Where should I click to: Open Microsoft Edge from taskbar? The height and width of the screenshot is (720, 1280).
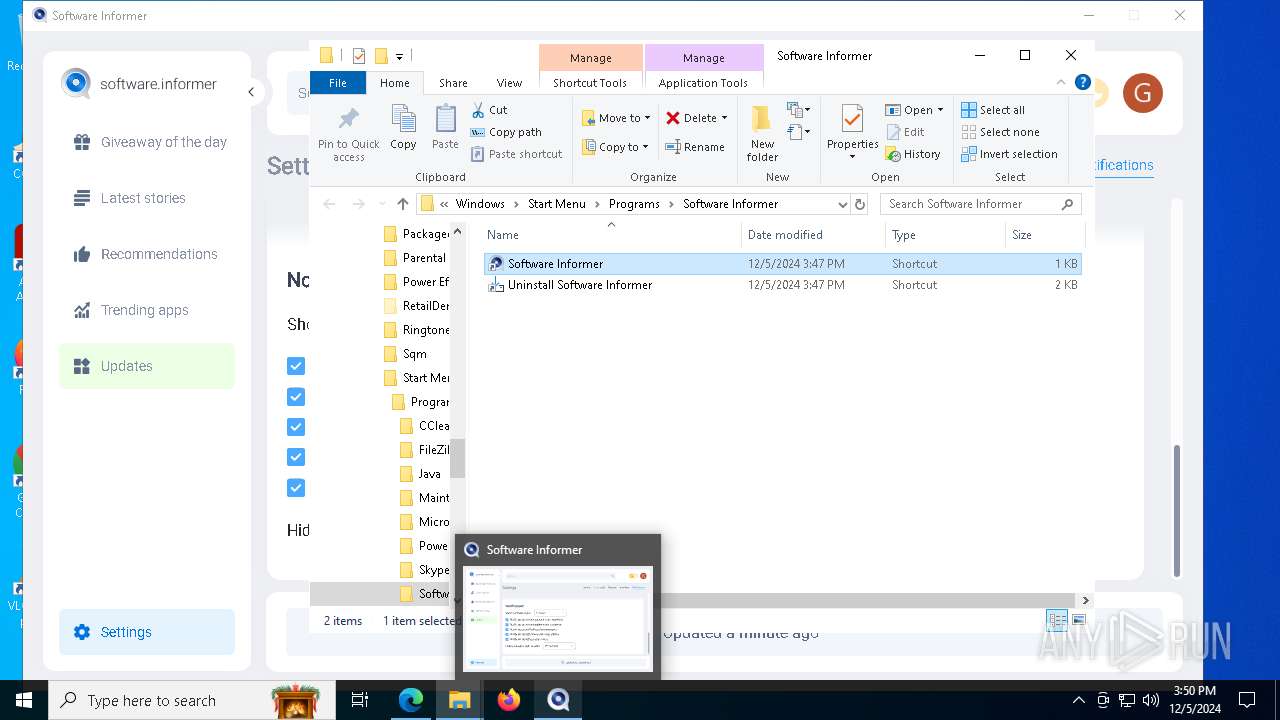[x=411, y=700]
